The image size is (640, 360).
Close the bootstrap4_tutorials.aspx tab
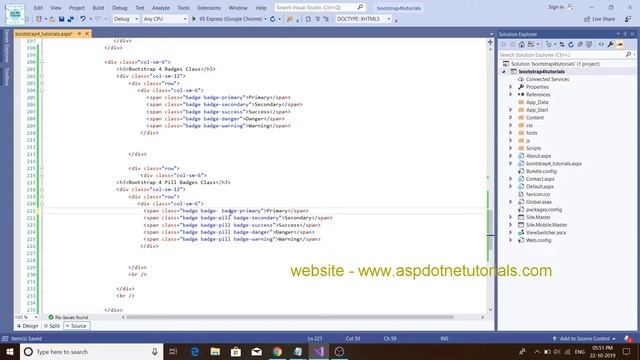[87, 33]
